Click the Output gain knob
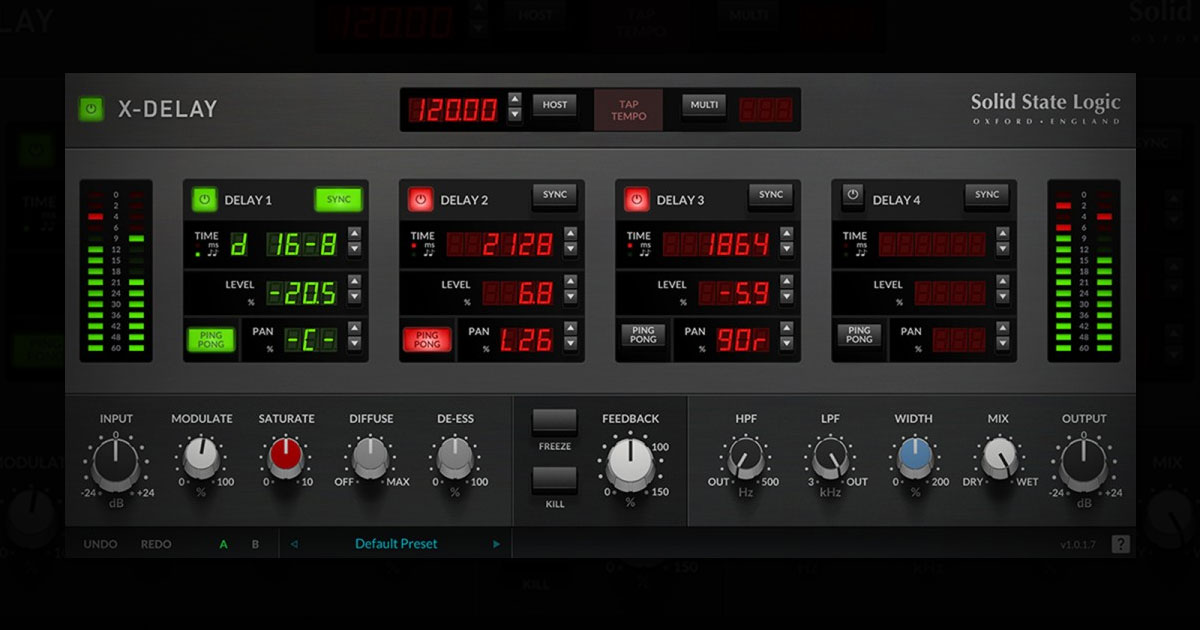The width and height of the screenshot is (1200, 630). tap(1084, 463)
